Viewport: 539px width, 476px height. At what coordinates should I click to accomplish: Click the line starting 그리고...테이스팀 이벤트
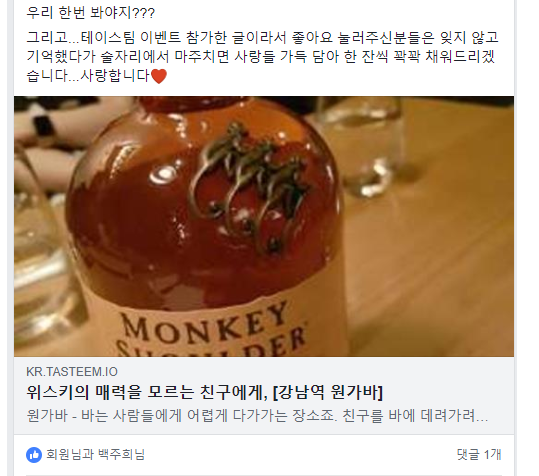click(x=262, y=37)
